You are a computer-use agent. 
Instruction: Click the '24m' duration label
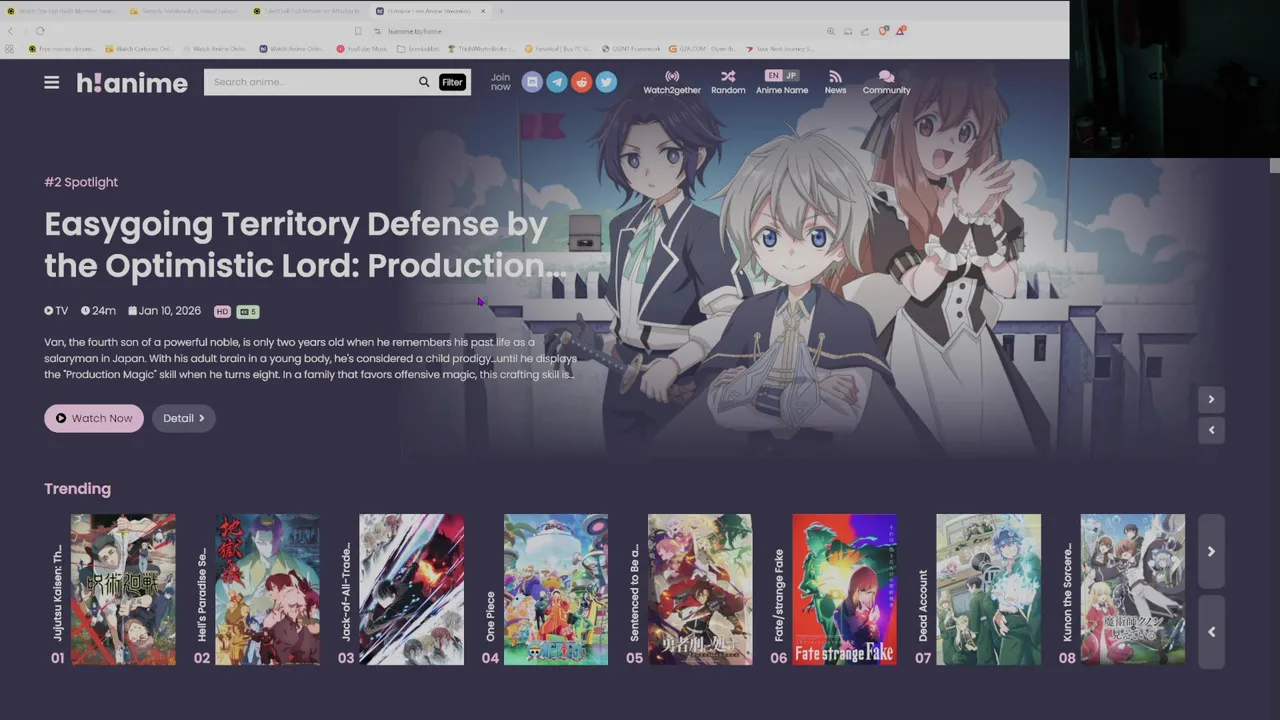pos(98,311)
